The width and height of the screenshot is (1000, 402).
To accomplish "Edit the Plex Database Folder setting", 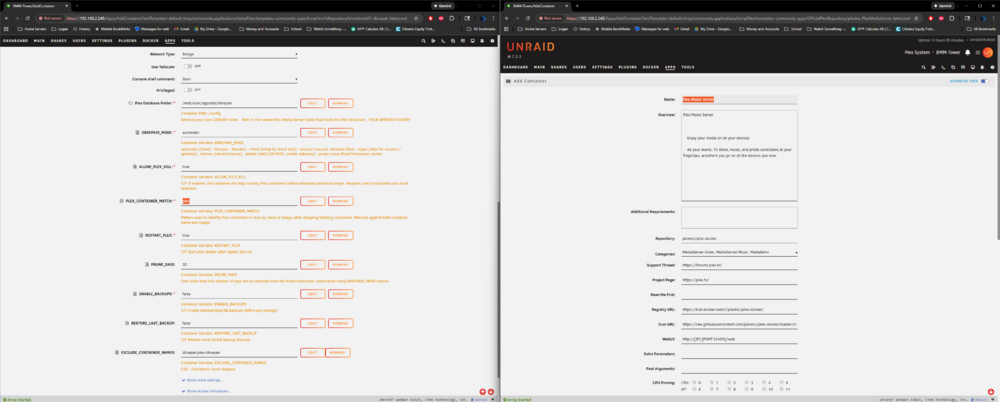I will (x=312, y=103).
